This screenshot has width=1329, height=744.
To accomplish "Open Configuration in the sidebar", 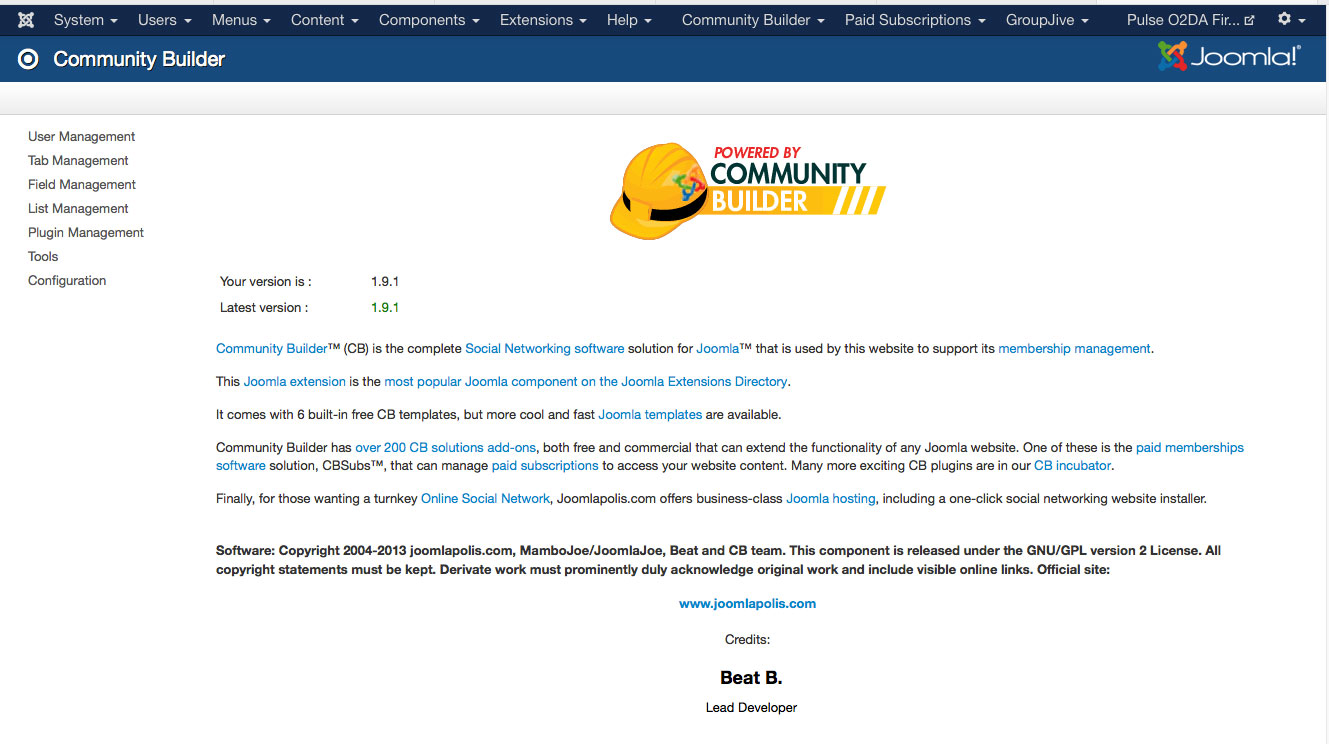I will (67, 281).
